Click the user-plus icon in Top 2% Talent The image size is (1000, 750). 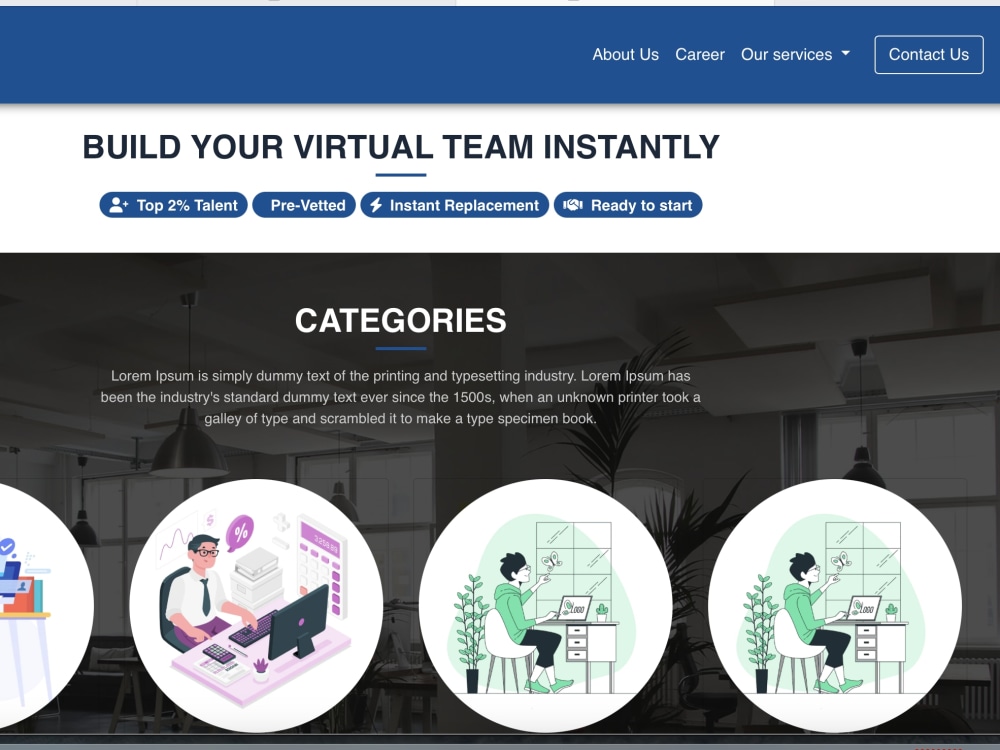point(119,205)
